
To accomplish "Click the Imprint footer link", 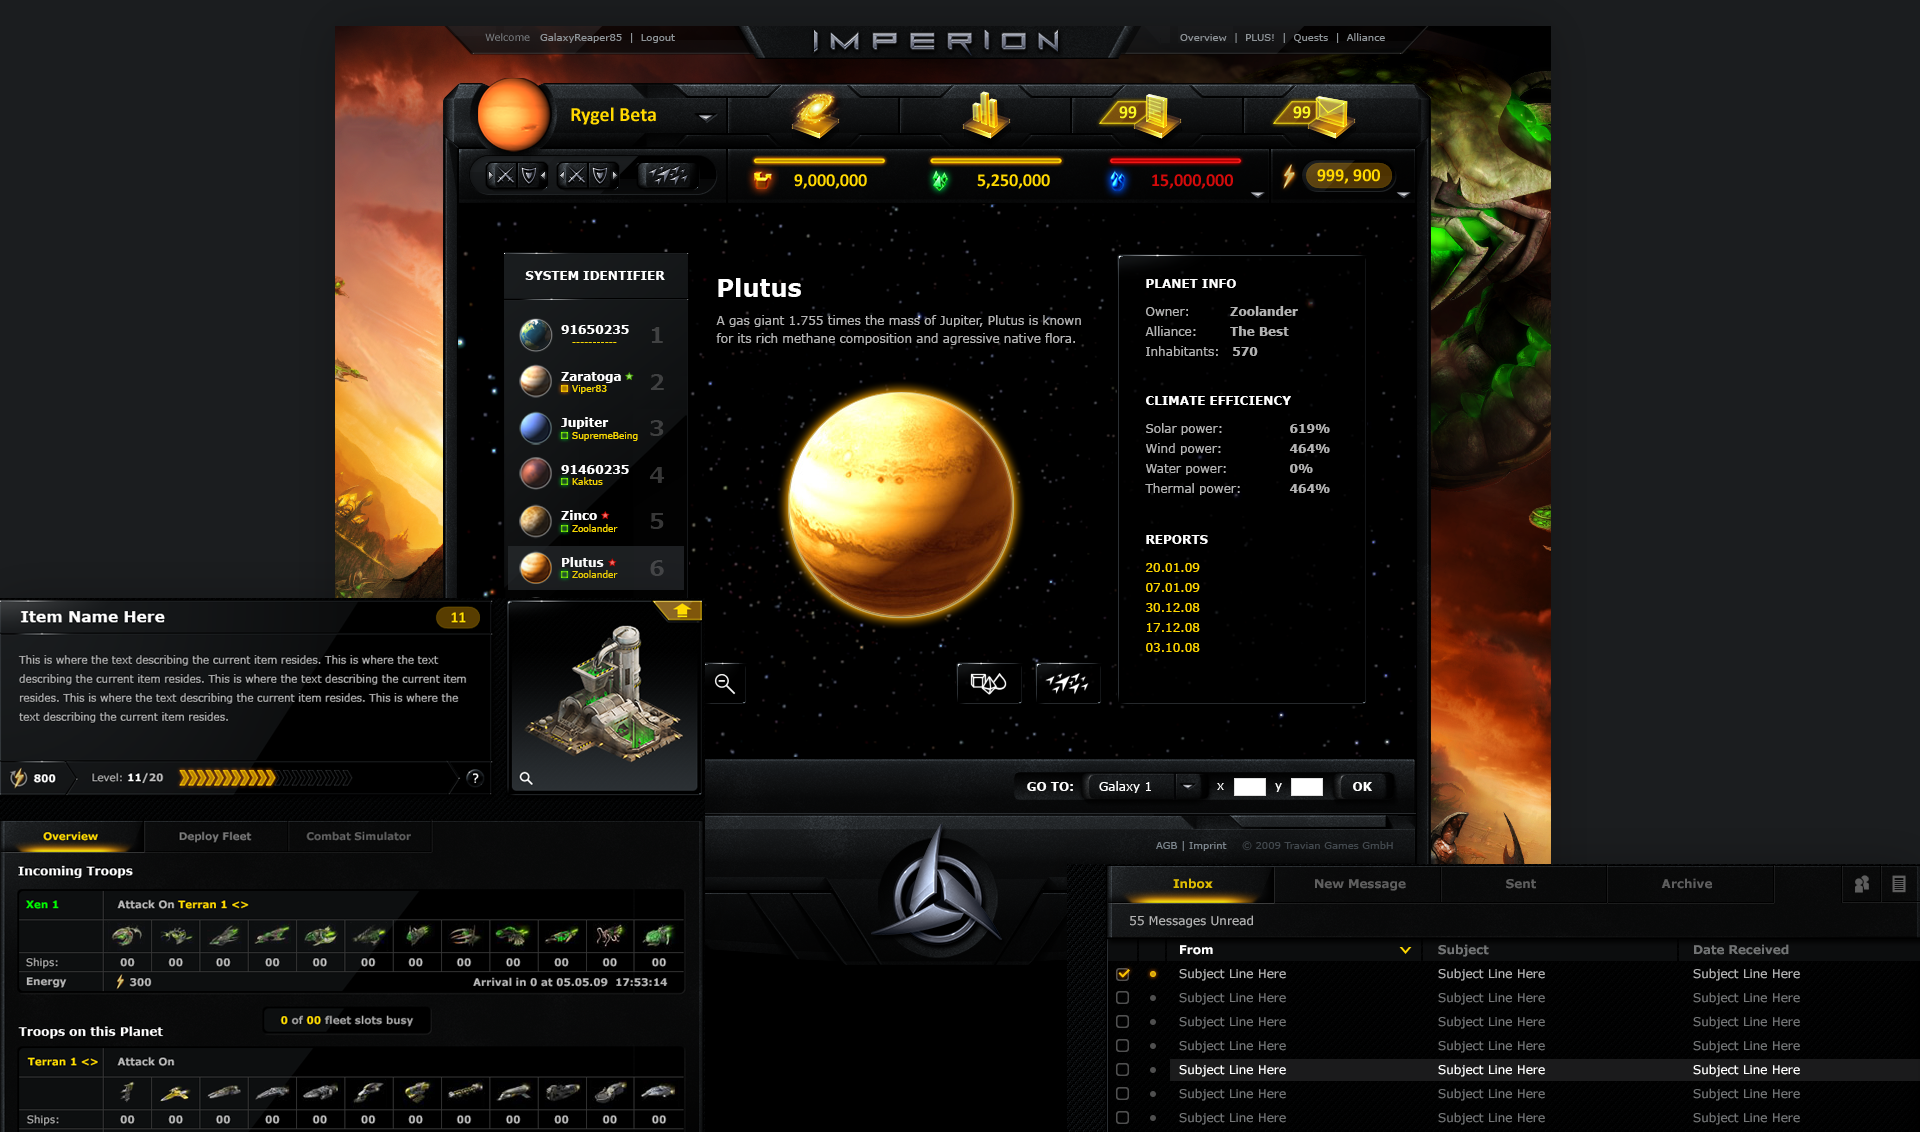I will [x=1207, y=846].
